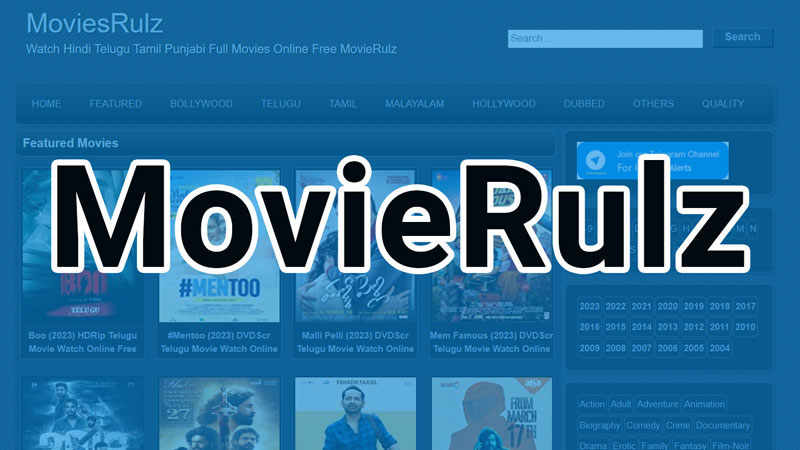Click the Fahadh Faasil movie poster
The height and width of the screenshot is (450, 800).
pyautogui.click(x=355, y=414)
